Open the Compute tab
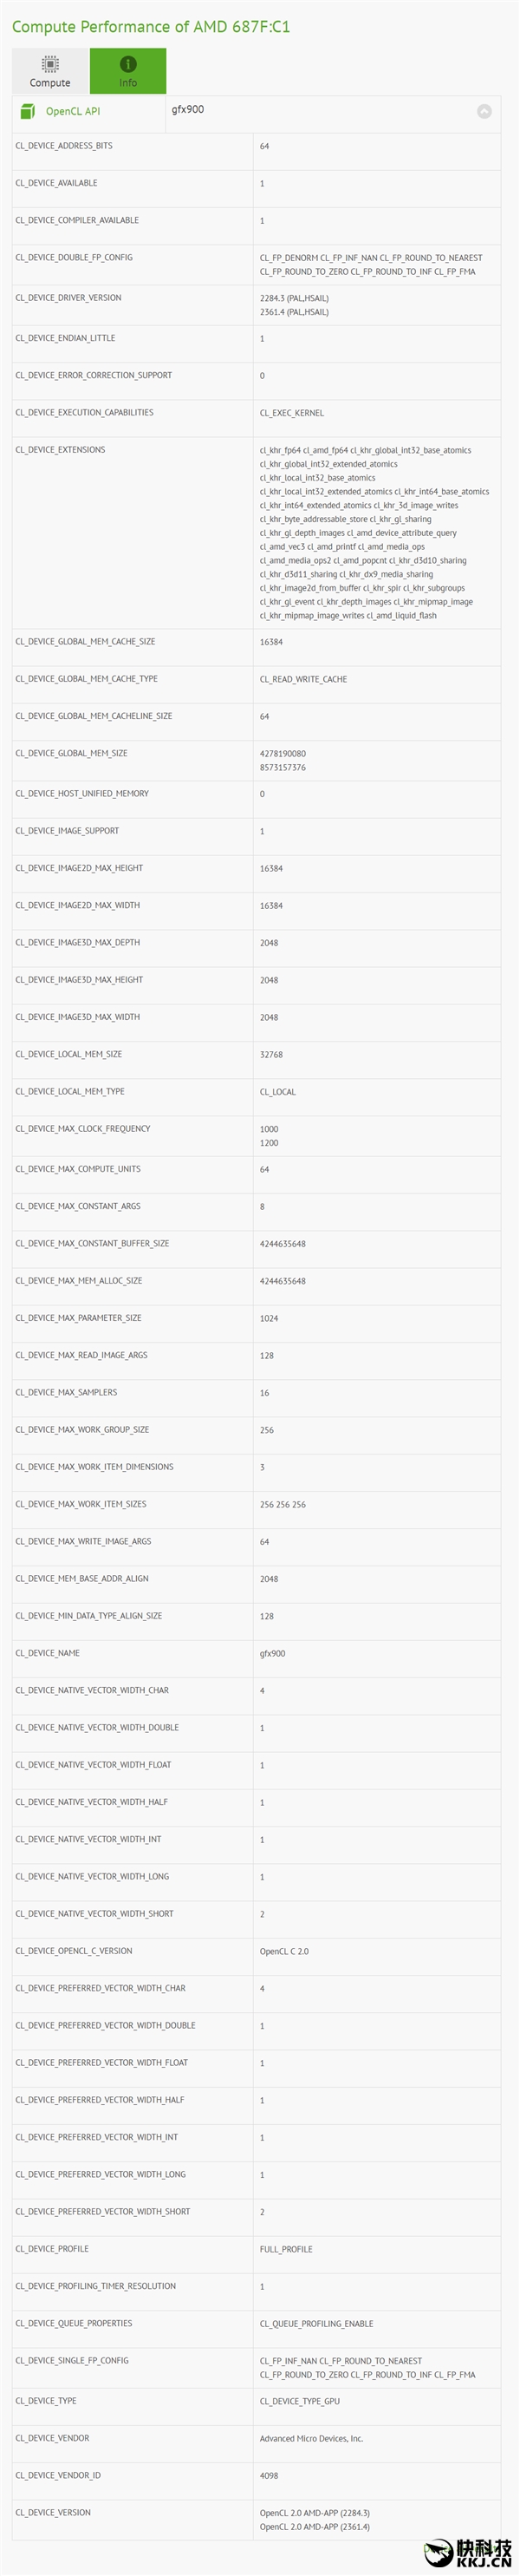This screenshot has width=520, height=2576. coord(50,71)
